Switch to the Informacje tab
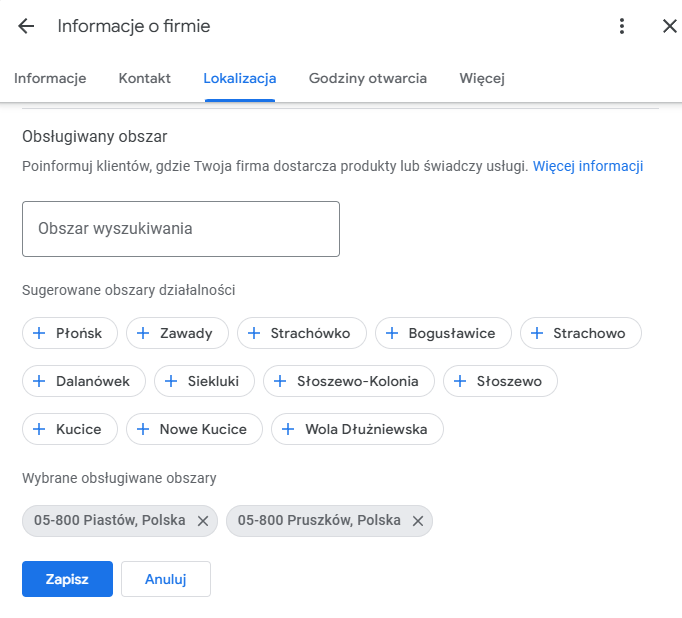Image resolution: width=682 pixels, height=618 pixels. 50,78
